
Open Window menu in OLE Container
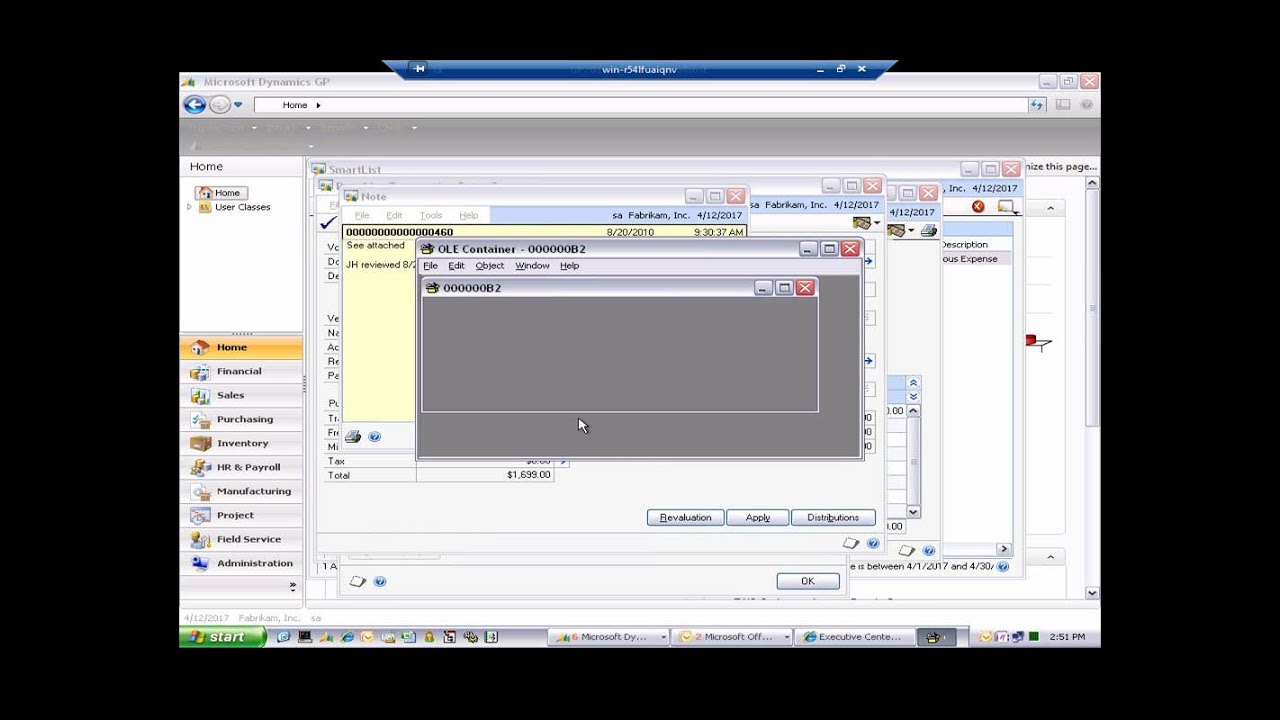click(x=532, y=266)
